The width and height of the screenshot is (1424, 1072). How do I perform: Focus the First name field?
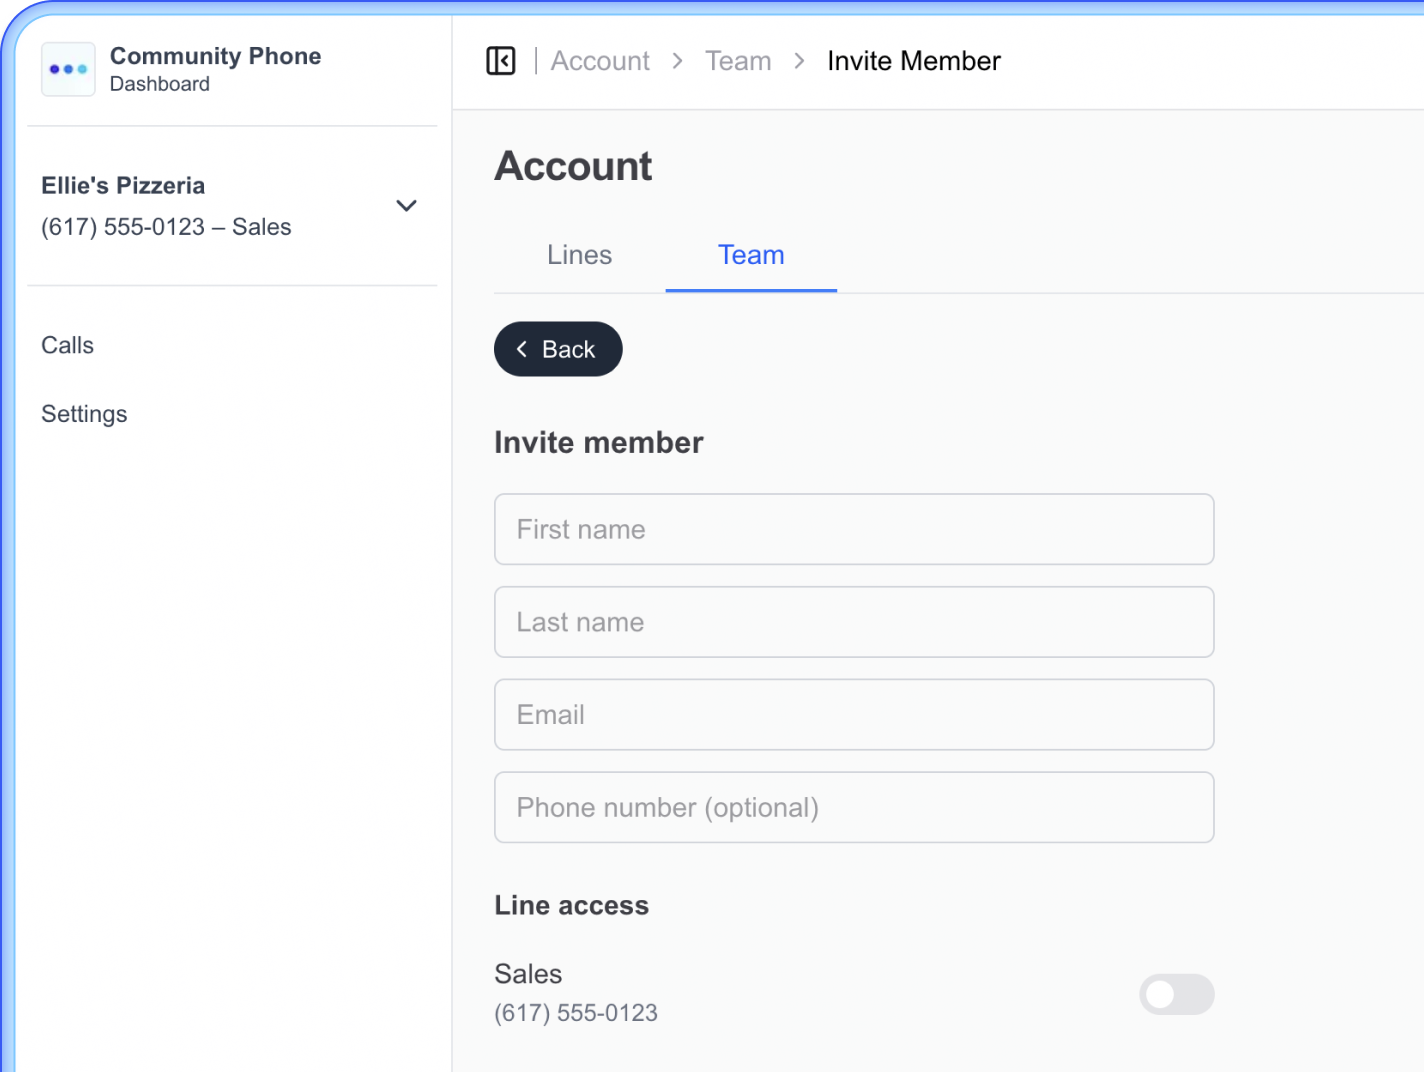[x=854, y=529]
